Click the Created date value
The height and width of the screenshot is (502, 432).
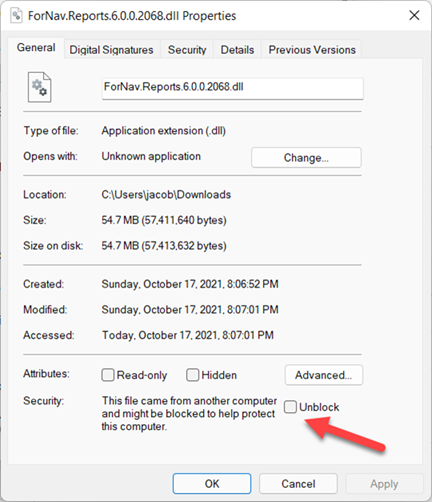coord(190,284)
